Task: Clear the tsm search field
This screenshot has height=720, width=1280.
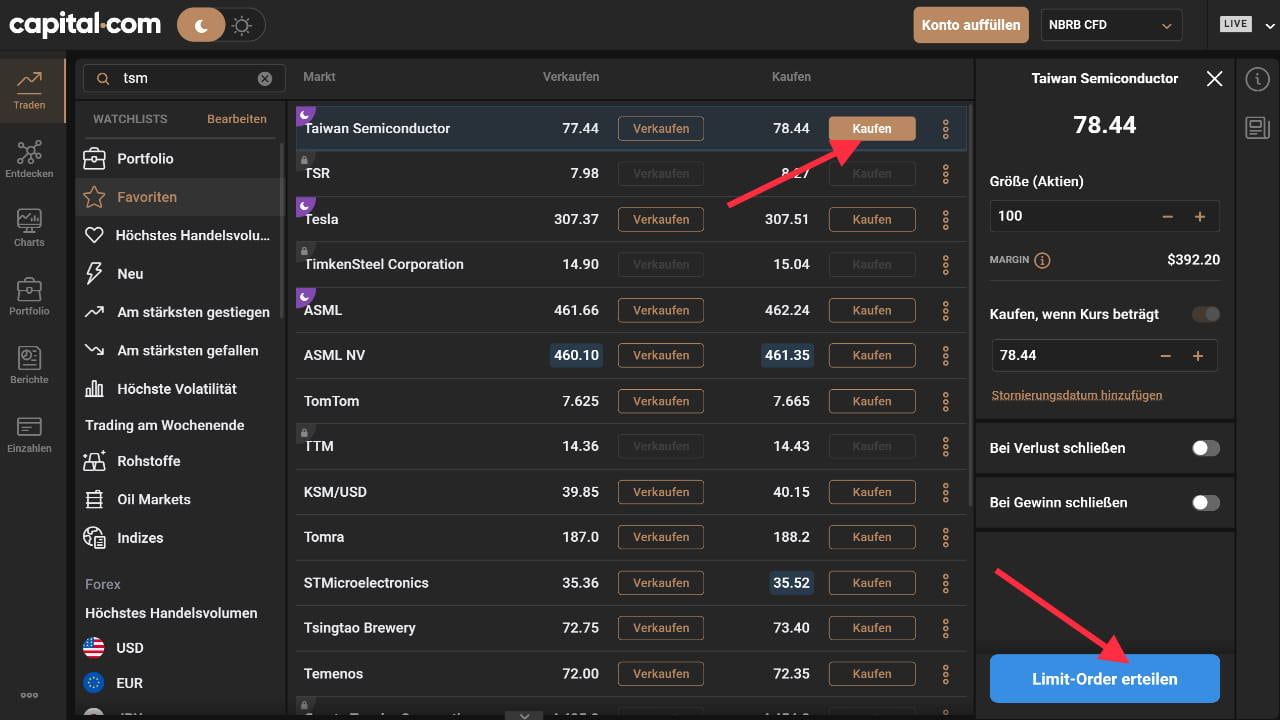Action: tap(265, 78)
